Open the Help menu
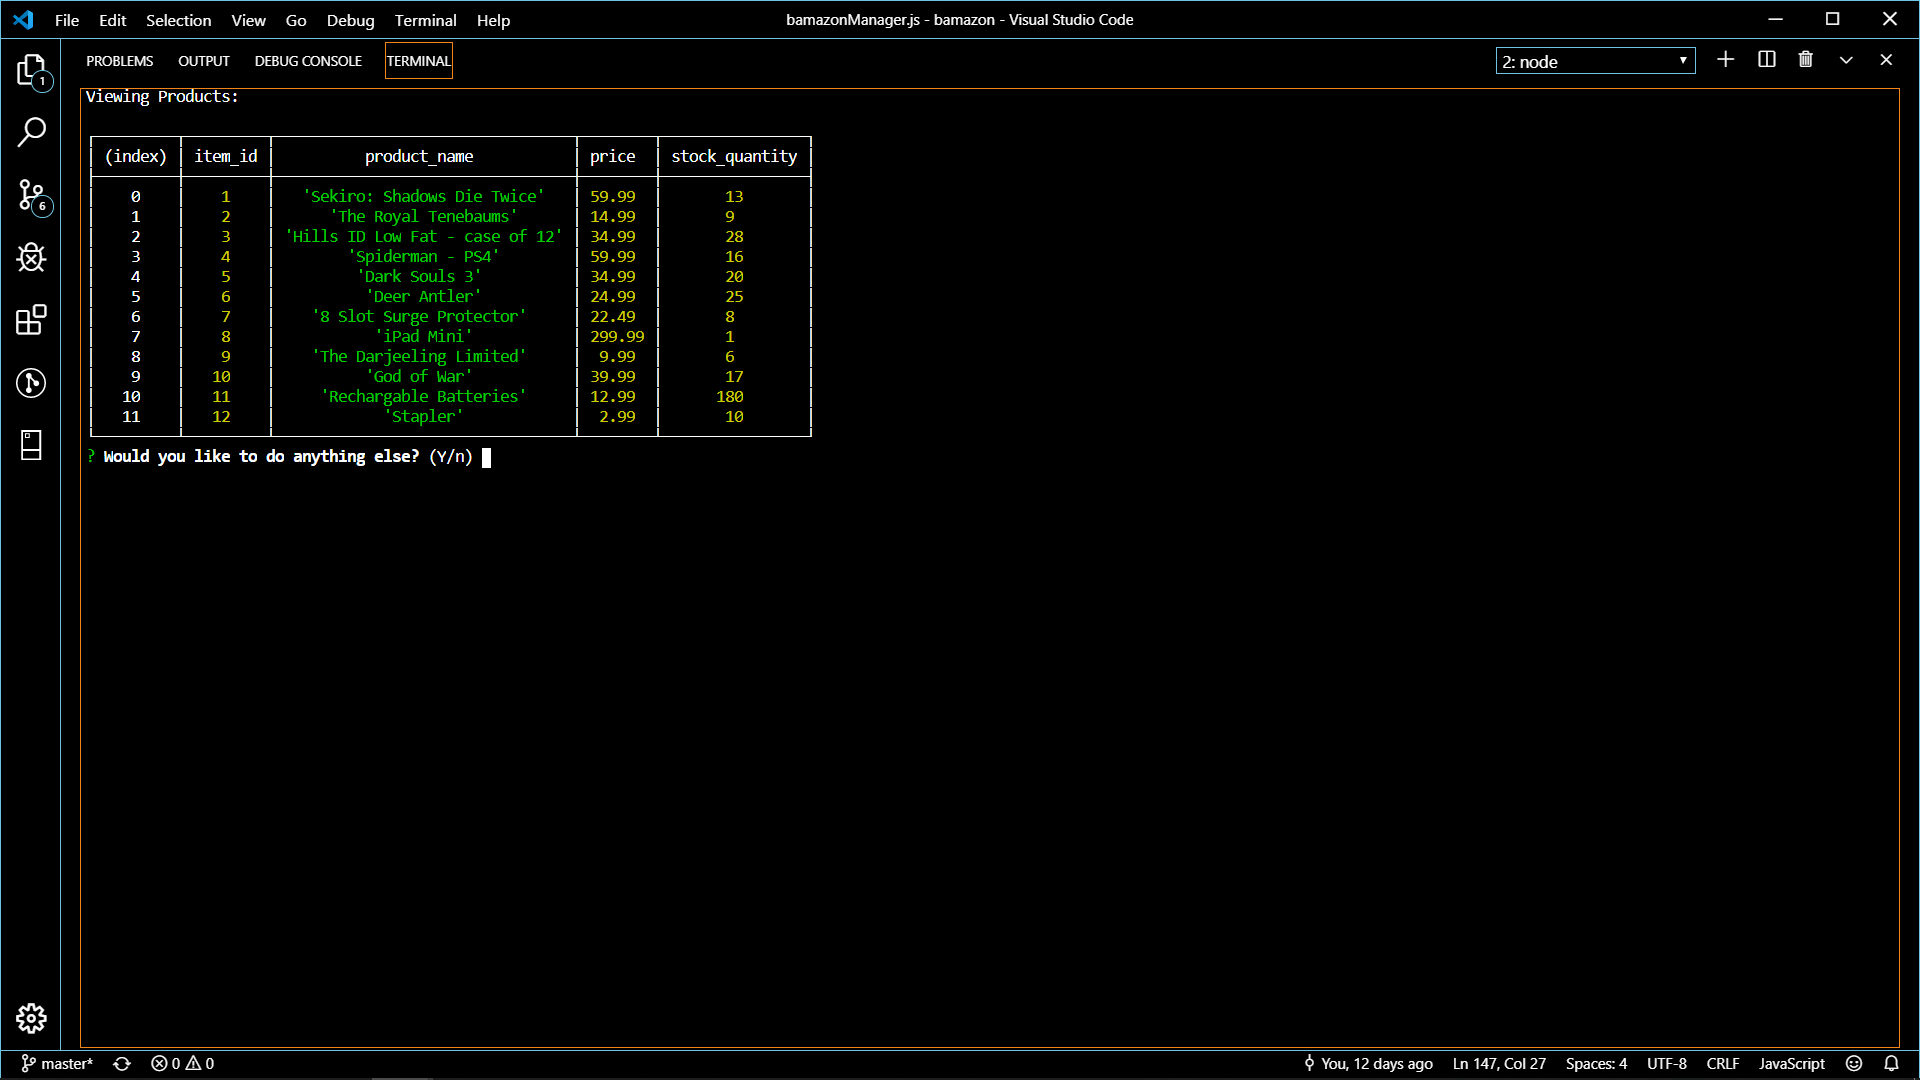This screenshot has height=1080, width=1920. [x=494, y=20]
